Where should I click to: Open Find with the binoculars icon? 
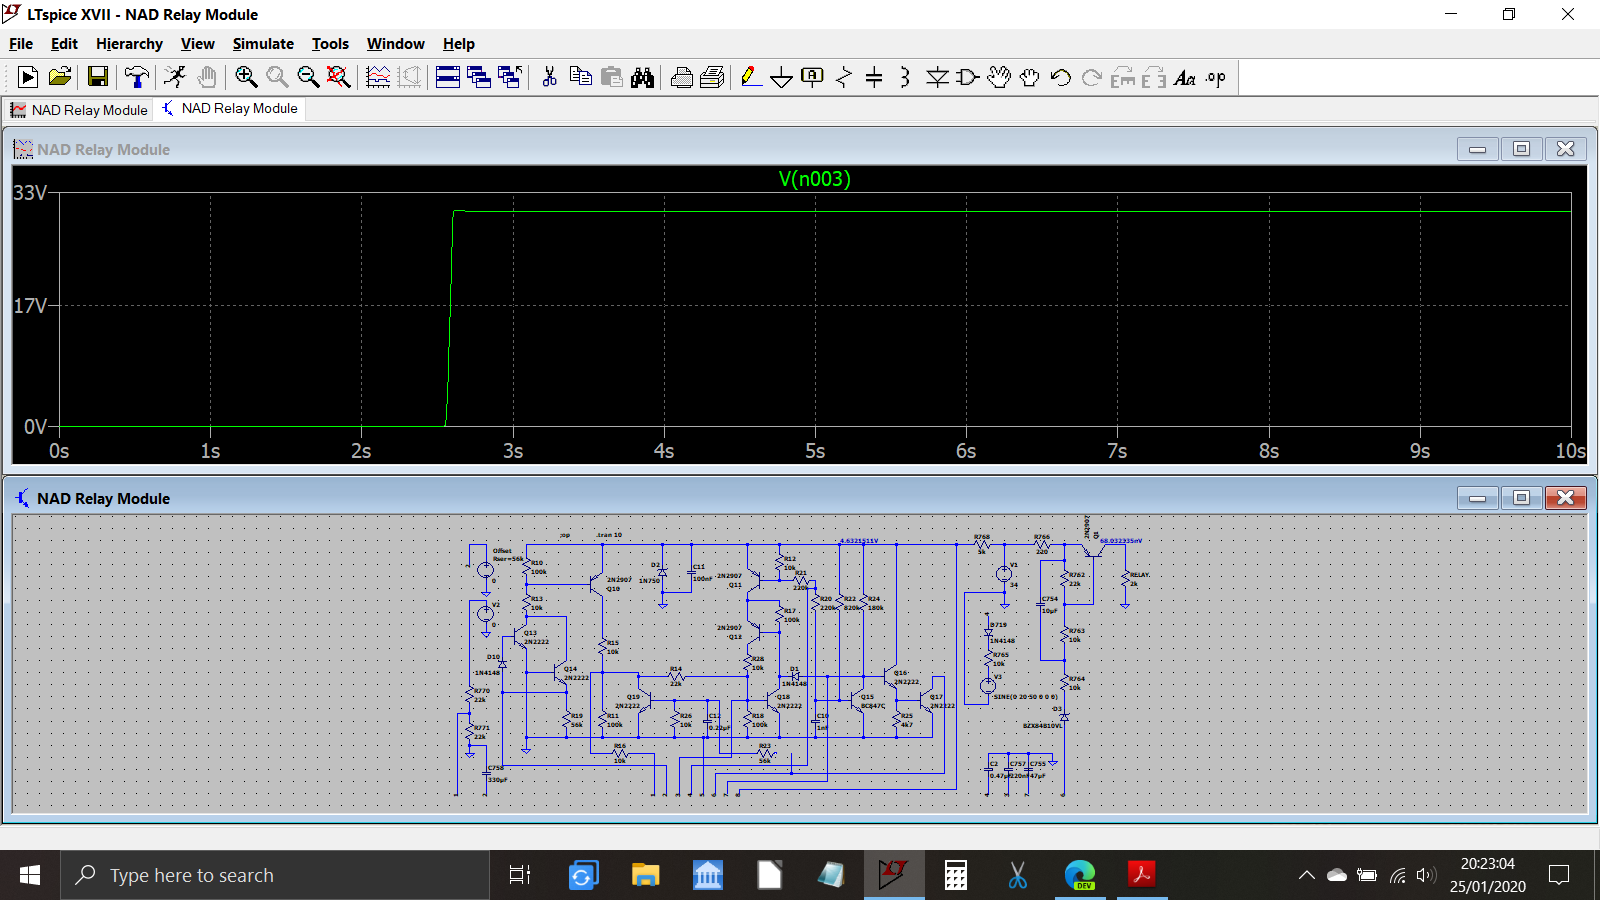click(642, 77)
